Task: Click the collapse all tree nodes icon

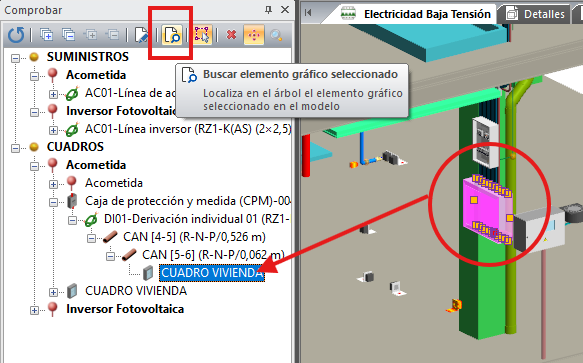Action: (68, 35)
